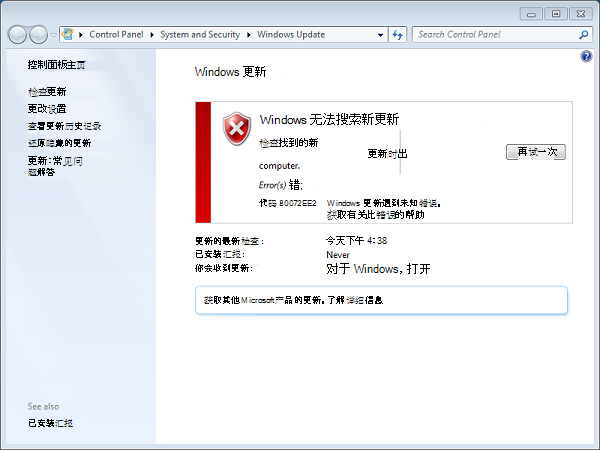Viewport: 600px width, 450px height.
Task: Click the refresh button beside address bar
Action: point(398,35)
